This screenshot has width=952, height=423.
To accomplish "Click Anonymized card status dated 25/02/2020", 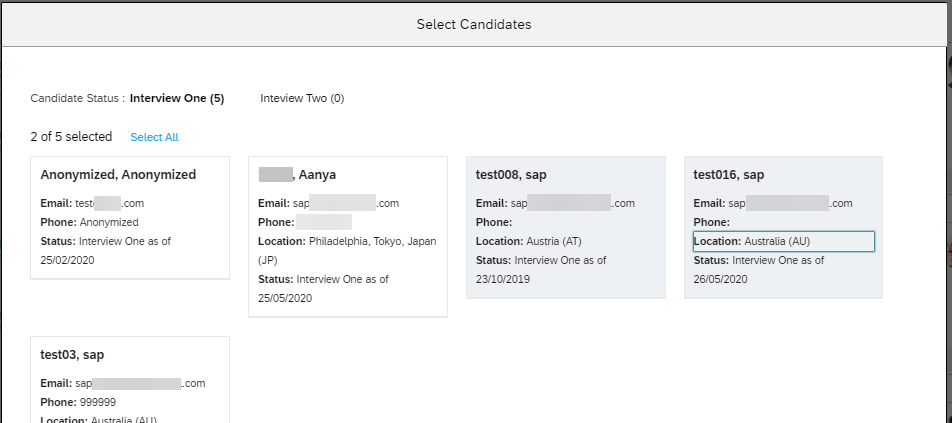I will coord(106,251).
